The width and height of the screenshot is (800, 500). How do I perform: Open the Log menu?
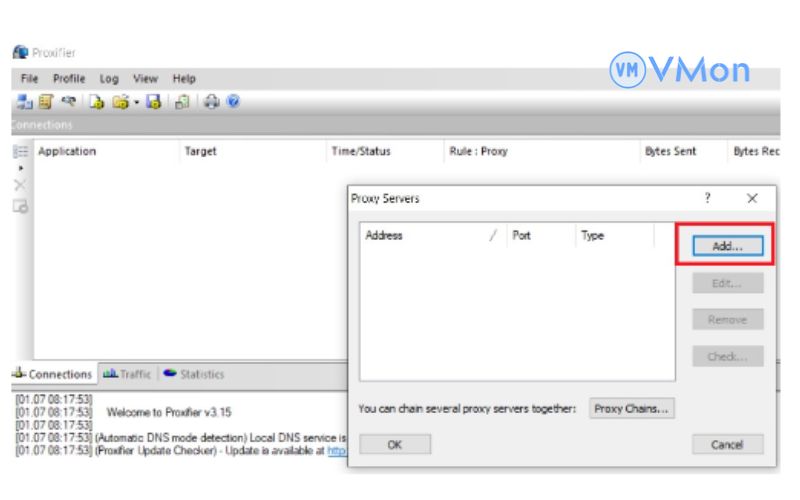109,78
